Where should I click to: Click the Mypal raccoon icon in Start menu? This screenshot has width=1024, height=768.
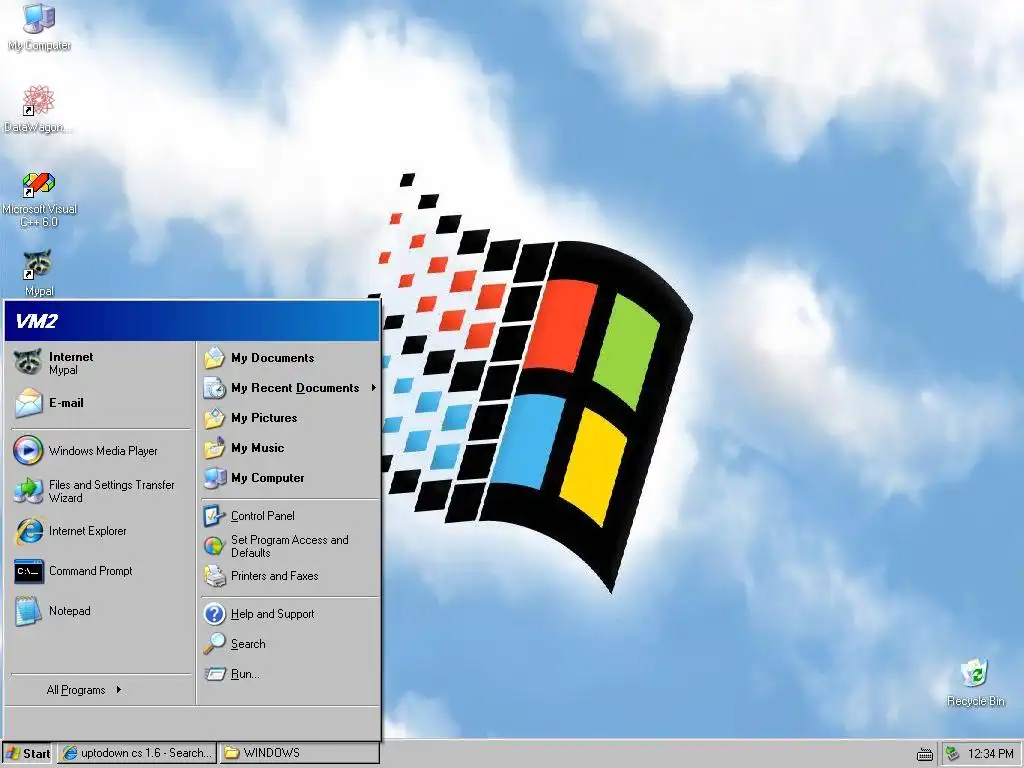click(x=28, y=362)
